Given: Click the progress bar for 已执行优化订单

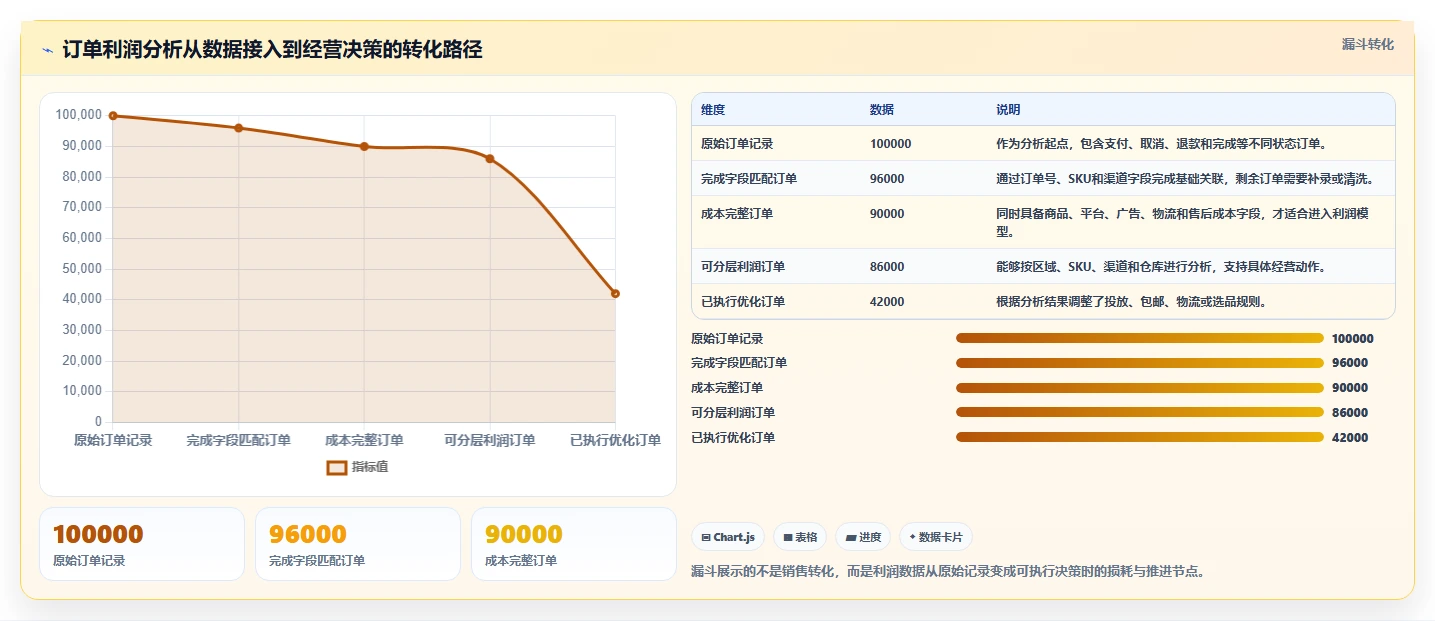Looking at the screenshot, I should click(x=1140, y=437).
